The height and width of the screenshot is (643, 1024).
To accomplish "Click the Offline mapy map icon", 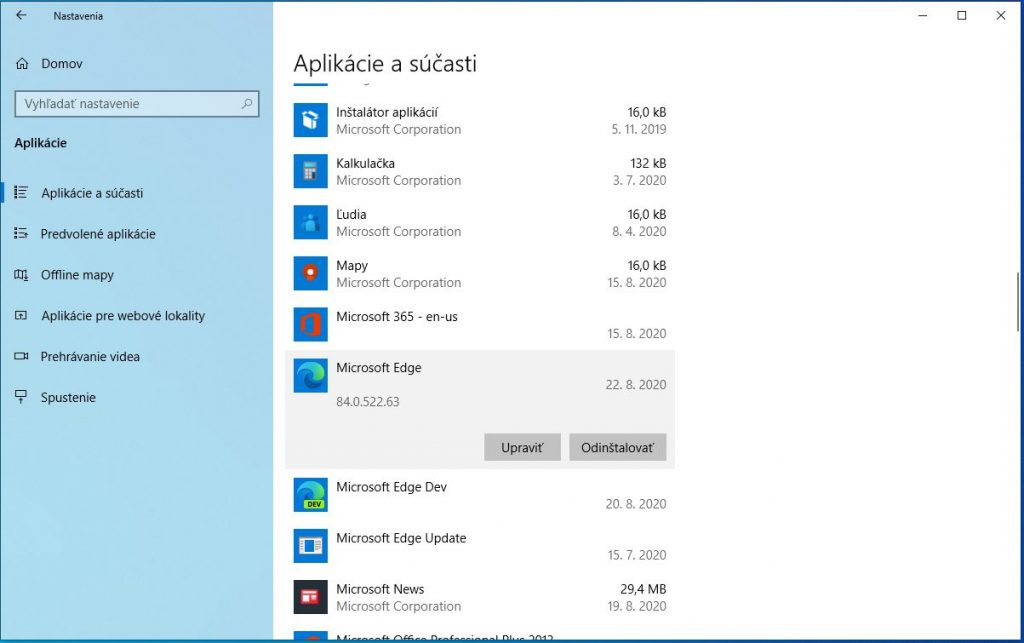I will coord(21,275).
